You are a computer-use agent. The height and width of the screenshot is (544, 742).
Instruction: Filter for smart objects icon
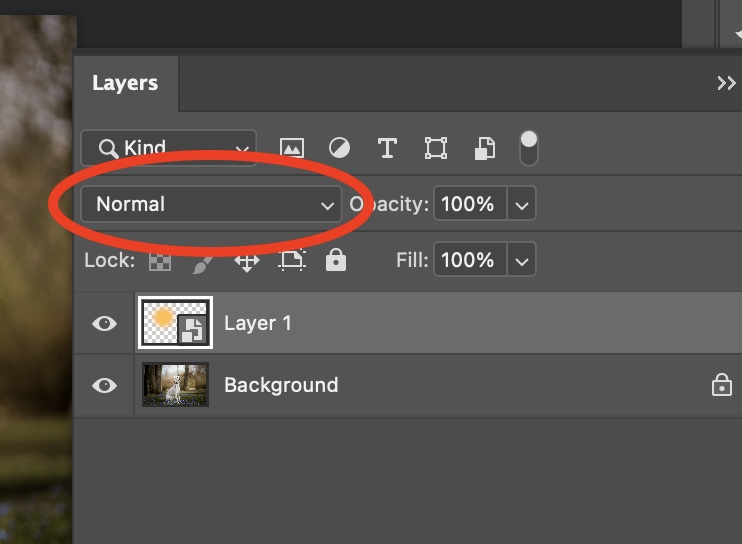click(484, 149)
